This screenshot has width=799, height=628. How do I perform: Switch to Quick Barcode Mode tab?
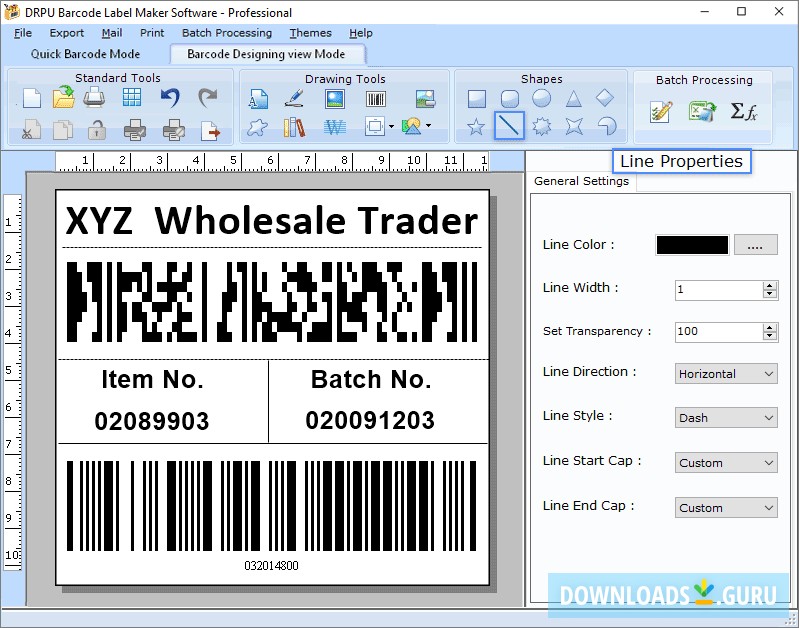[85, 54]
